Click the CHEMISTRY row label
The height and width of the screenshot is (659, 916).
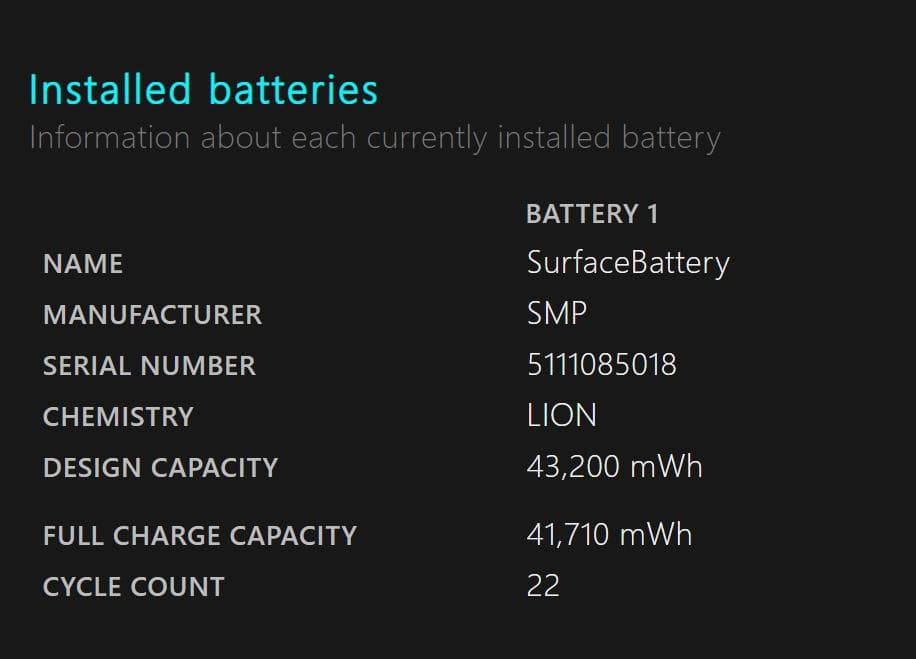click(x=118, y=417)
